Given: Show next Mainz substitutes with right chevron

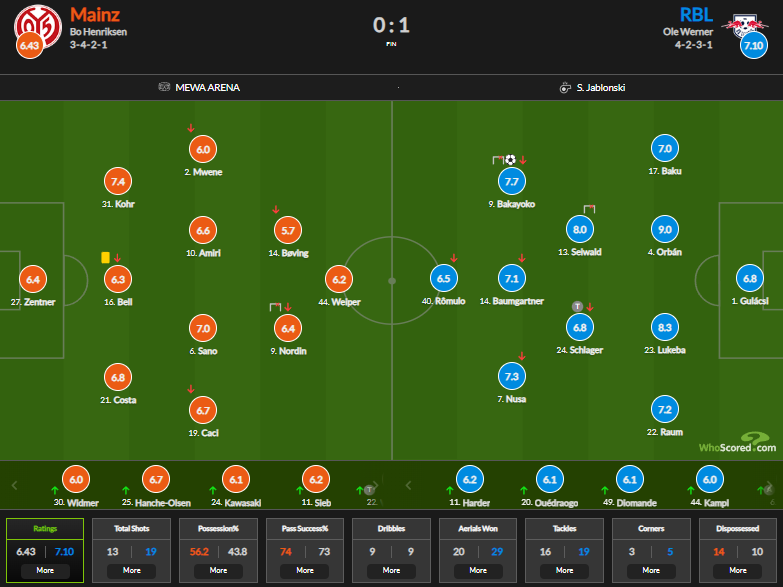Looking at the screenshot, I should [x=376, y=485].
